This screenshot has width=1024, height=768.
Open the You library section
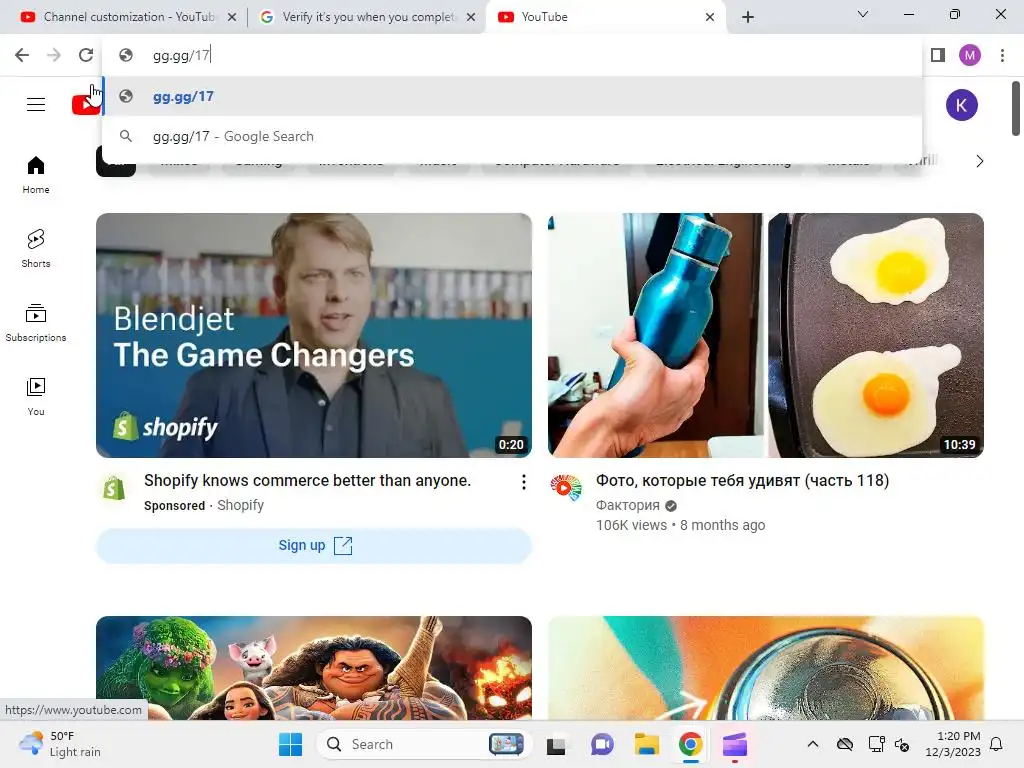tap(36, 396)
